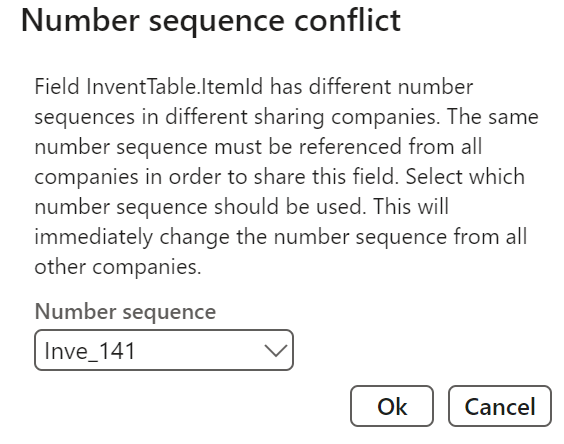Image resolution: width=564 pixels, height=444 pixels.
Task: Click 'Select which' sentence in the message
Action: point(465,177)
